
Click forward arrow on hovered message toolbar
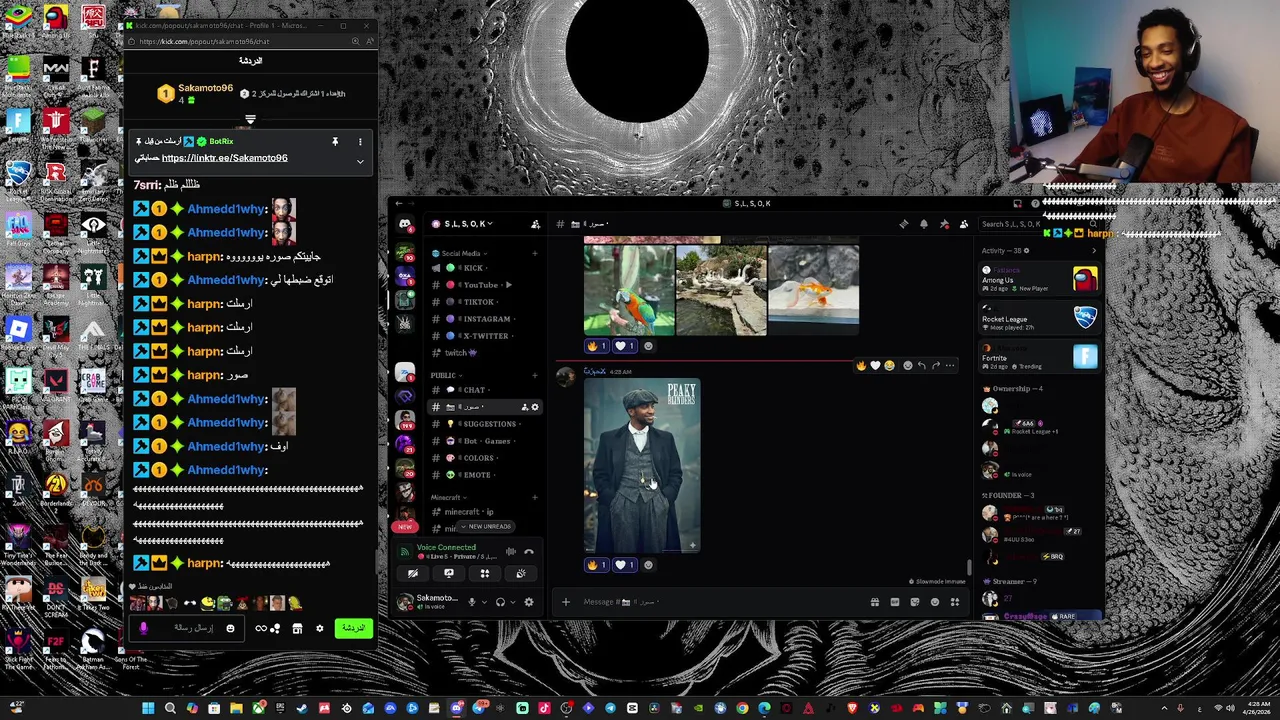point(936,366)
